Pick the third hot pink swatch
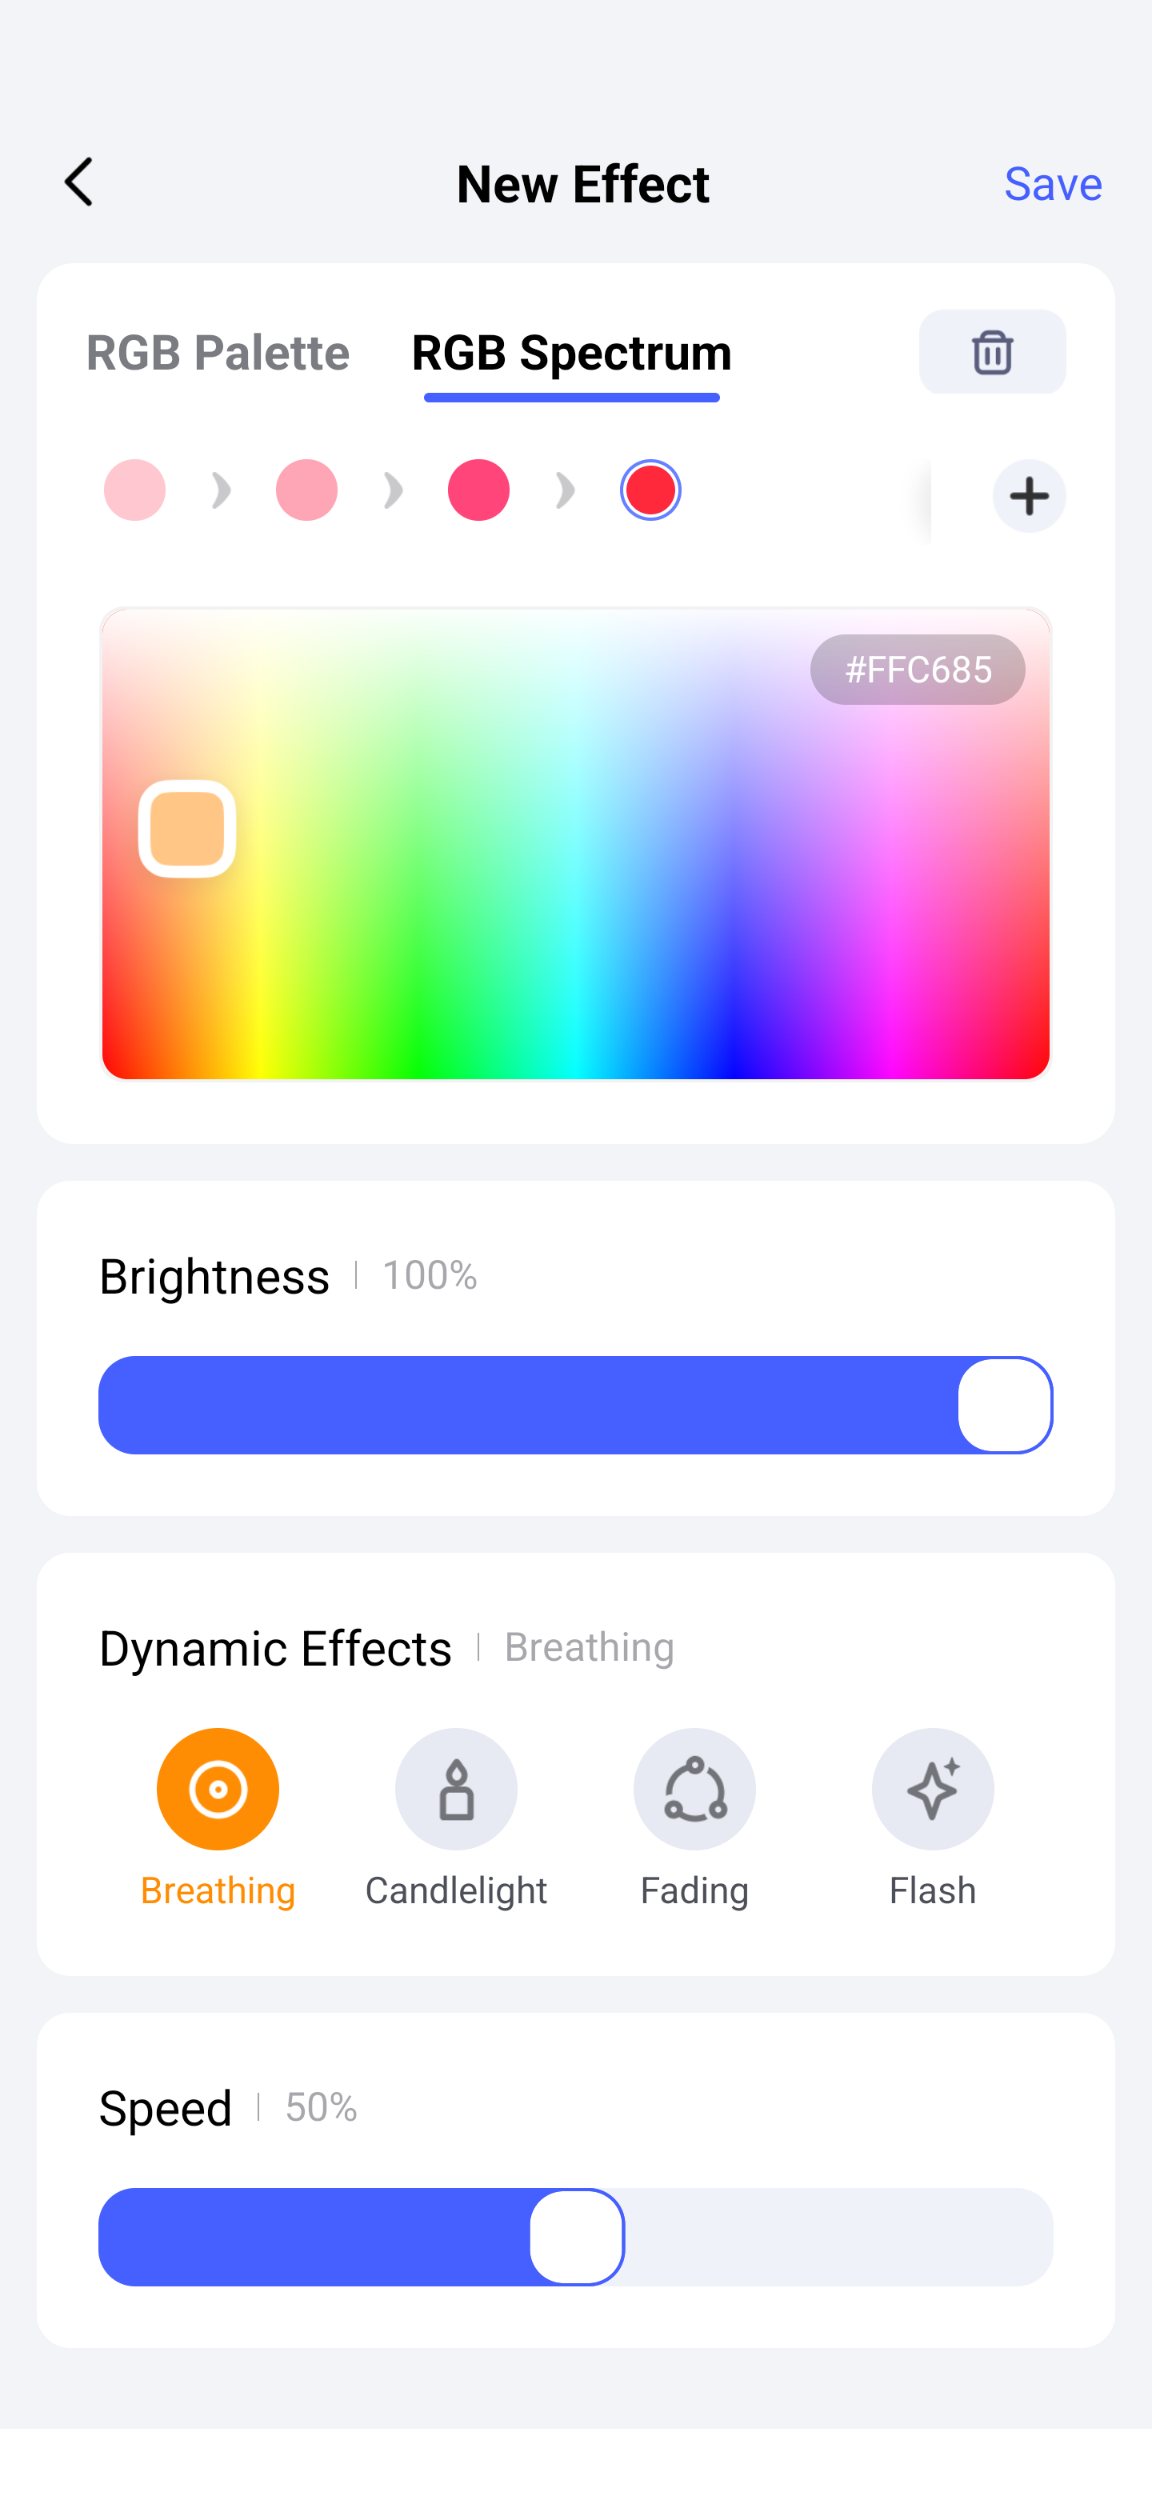This screenshot has width=1152, height=2496. (x=479, y=490)
